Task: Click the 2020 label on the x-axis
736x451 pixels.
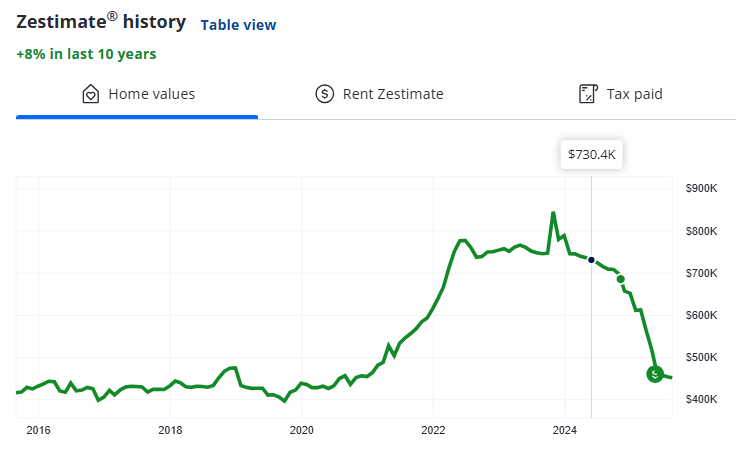Action: point(301,430)
